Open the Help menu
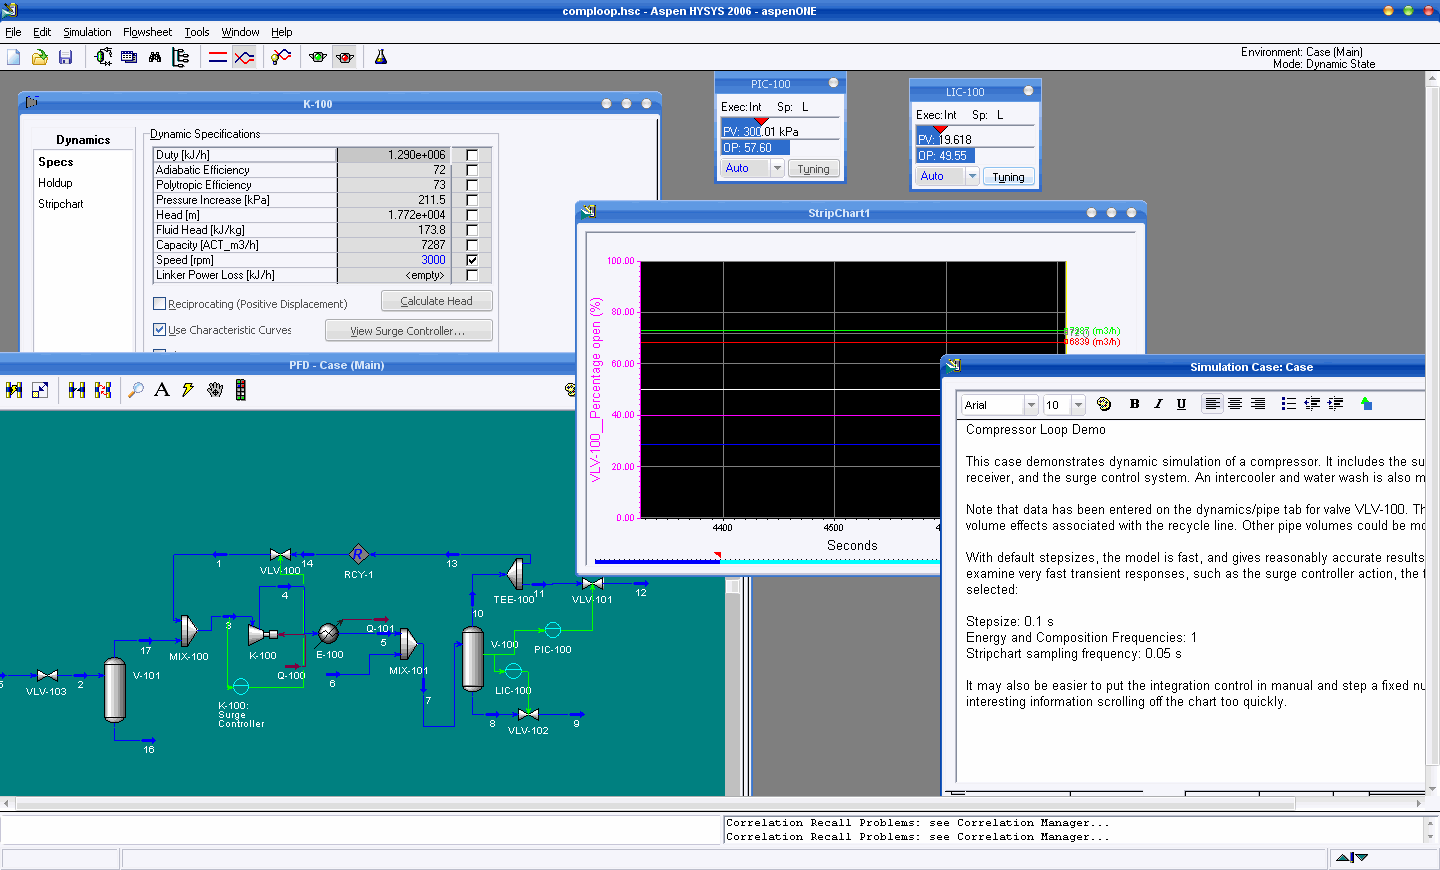The image size is (1440, 870). coord(282,32)
